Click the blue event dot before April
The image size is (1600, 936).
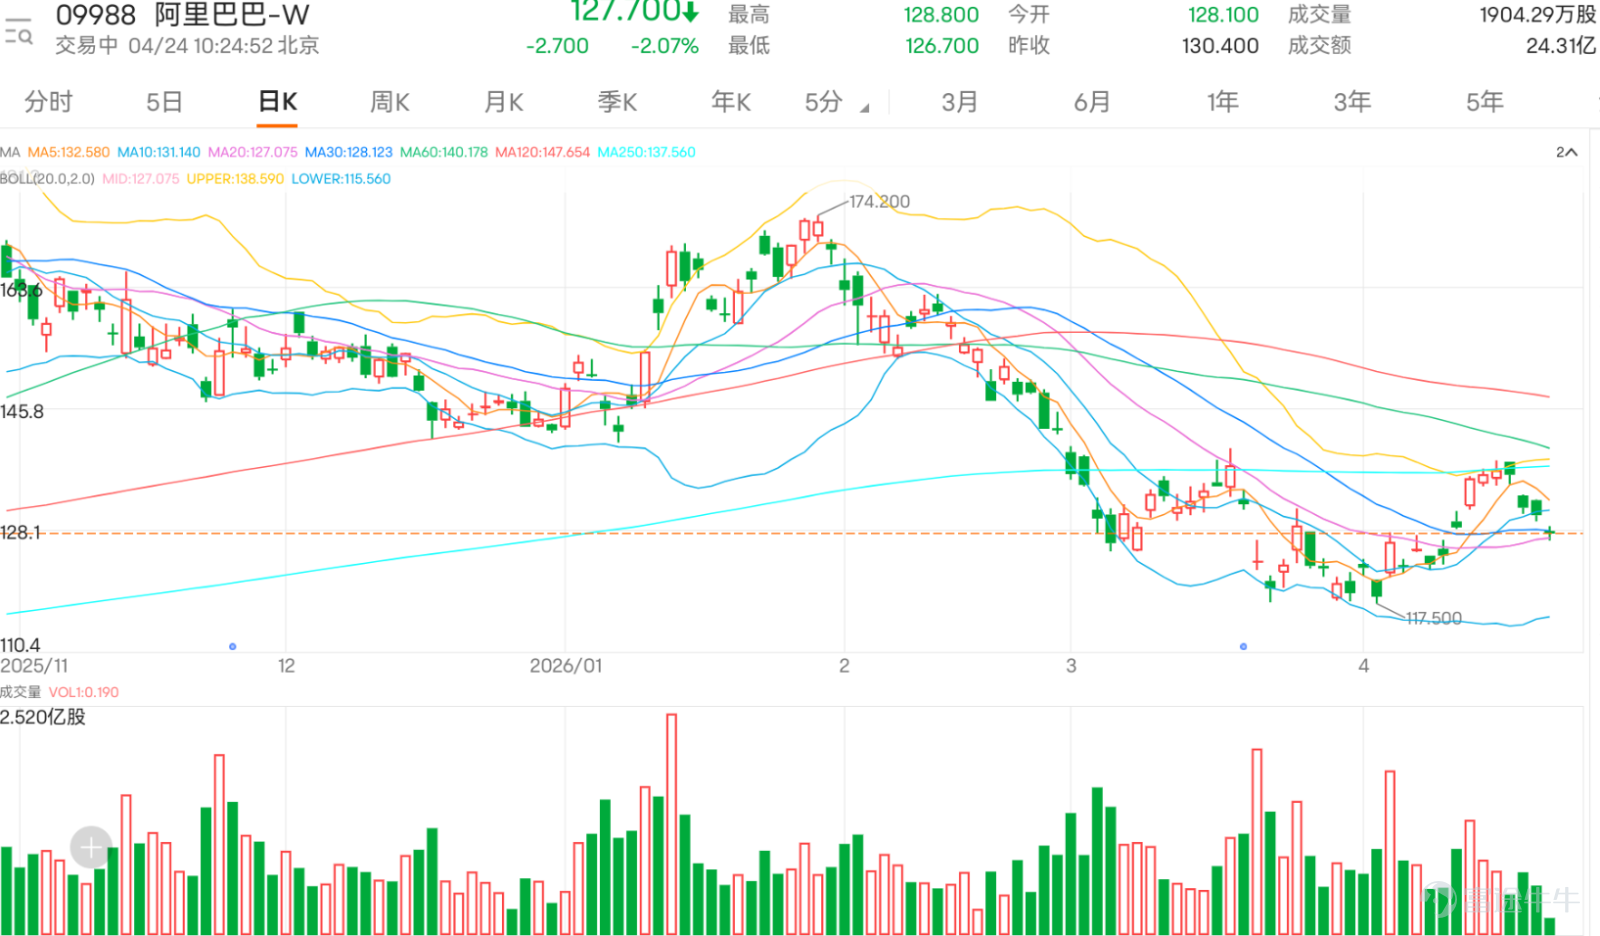point(1243,647)
